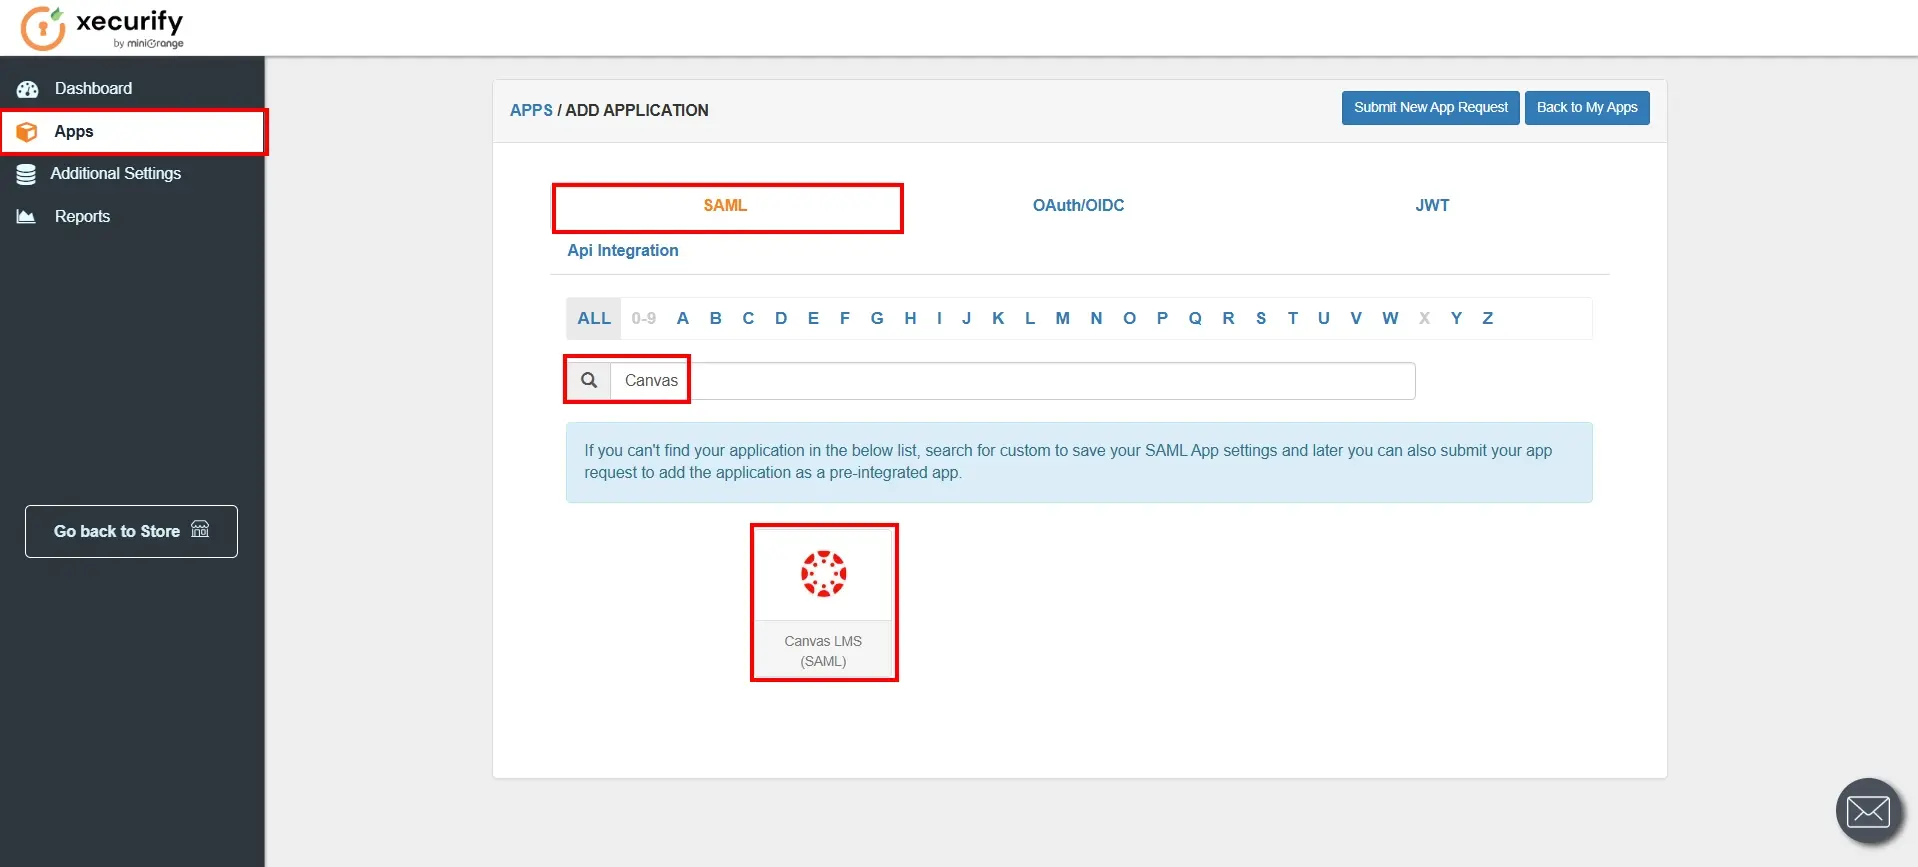This screenshot has height=867, width=1918.
Task: Click the APPS breadcrumb link
Action: click(531, 110)
